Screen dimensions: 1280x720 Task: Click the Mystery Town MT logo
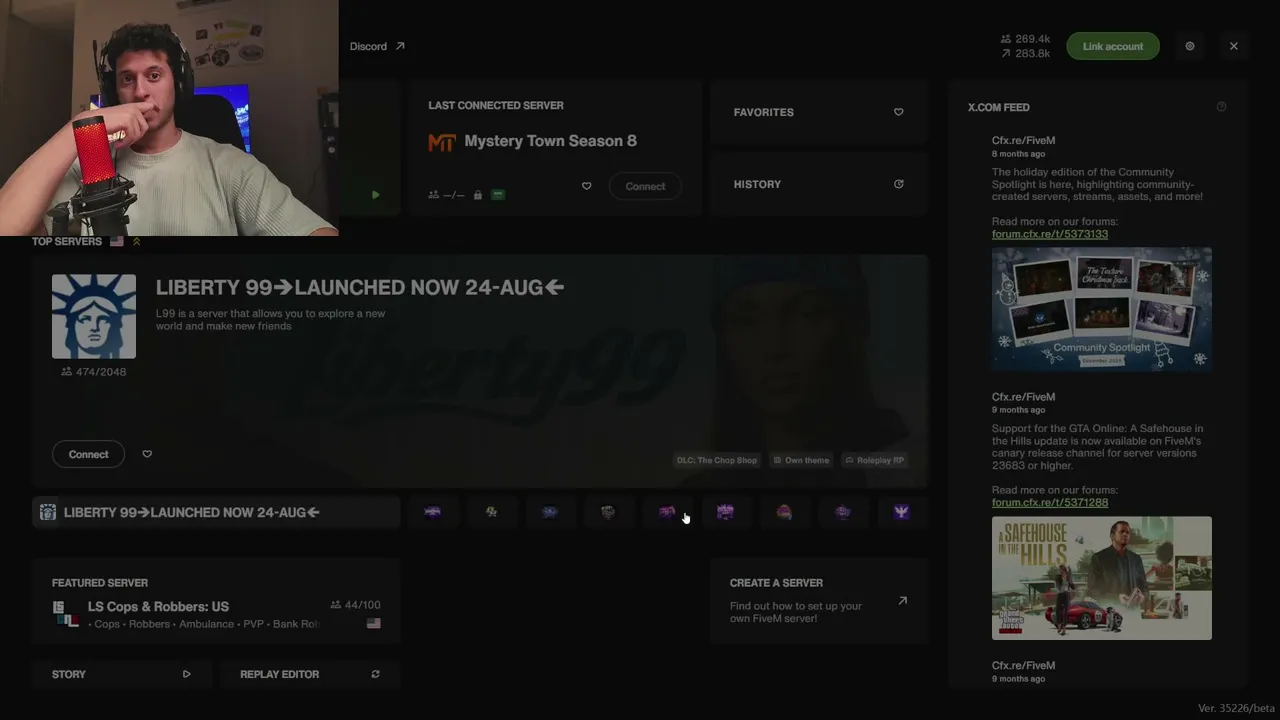[441, 142]
